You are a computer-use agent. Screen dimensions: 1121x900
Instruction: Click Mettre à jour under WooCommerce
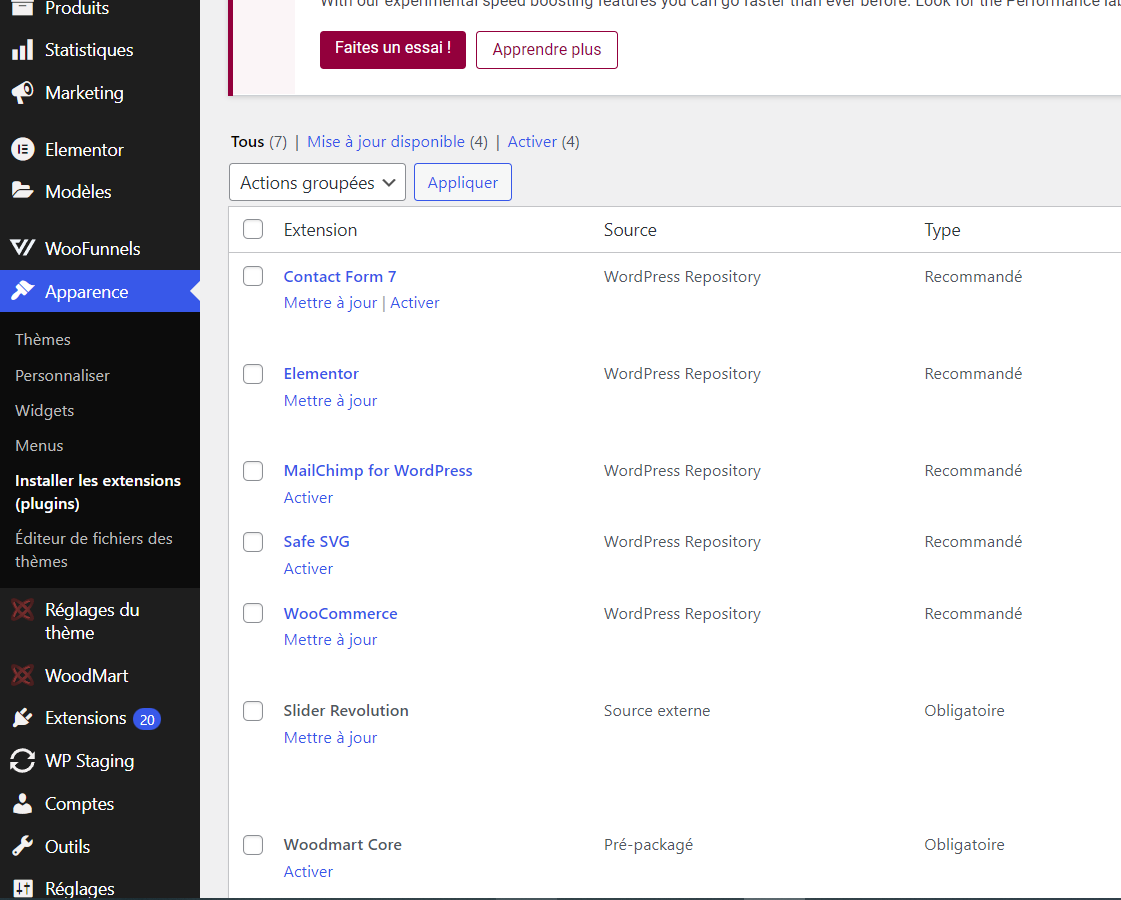click(x=330, y=640)
